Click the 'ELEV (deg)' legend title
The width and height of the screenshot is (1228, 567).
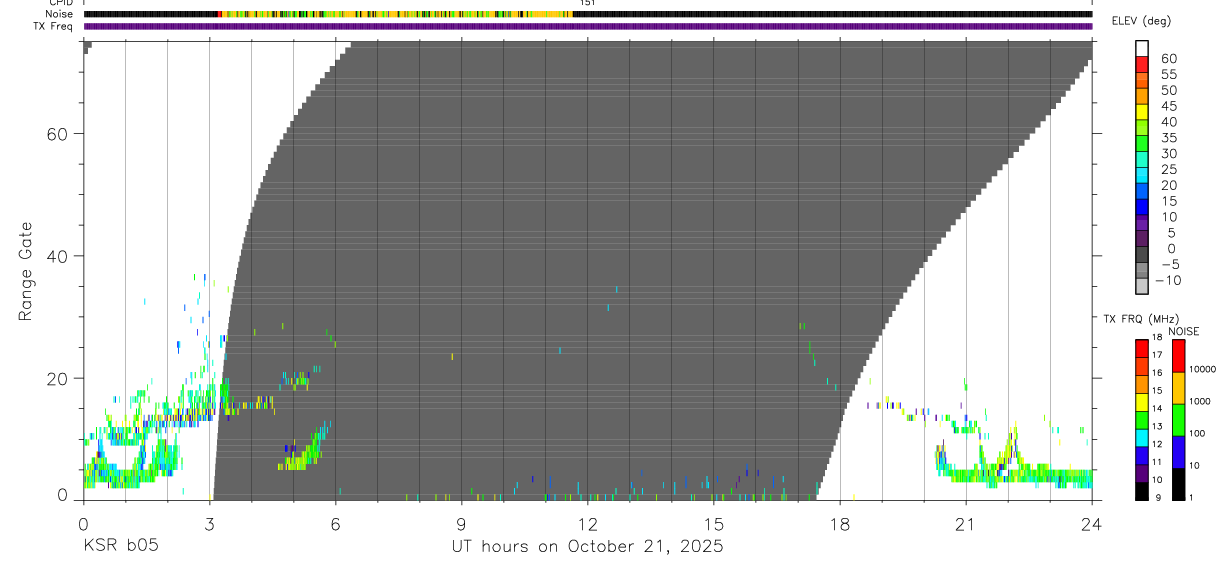coord(1143,21)
